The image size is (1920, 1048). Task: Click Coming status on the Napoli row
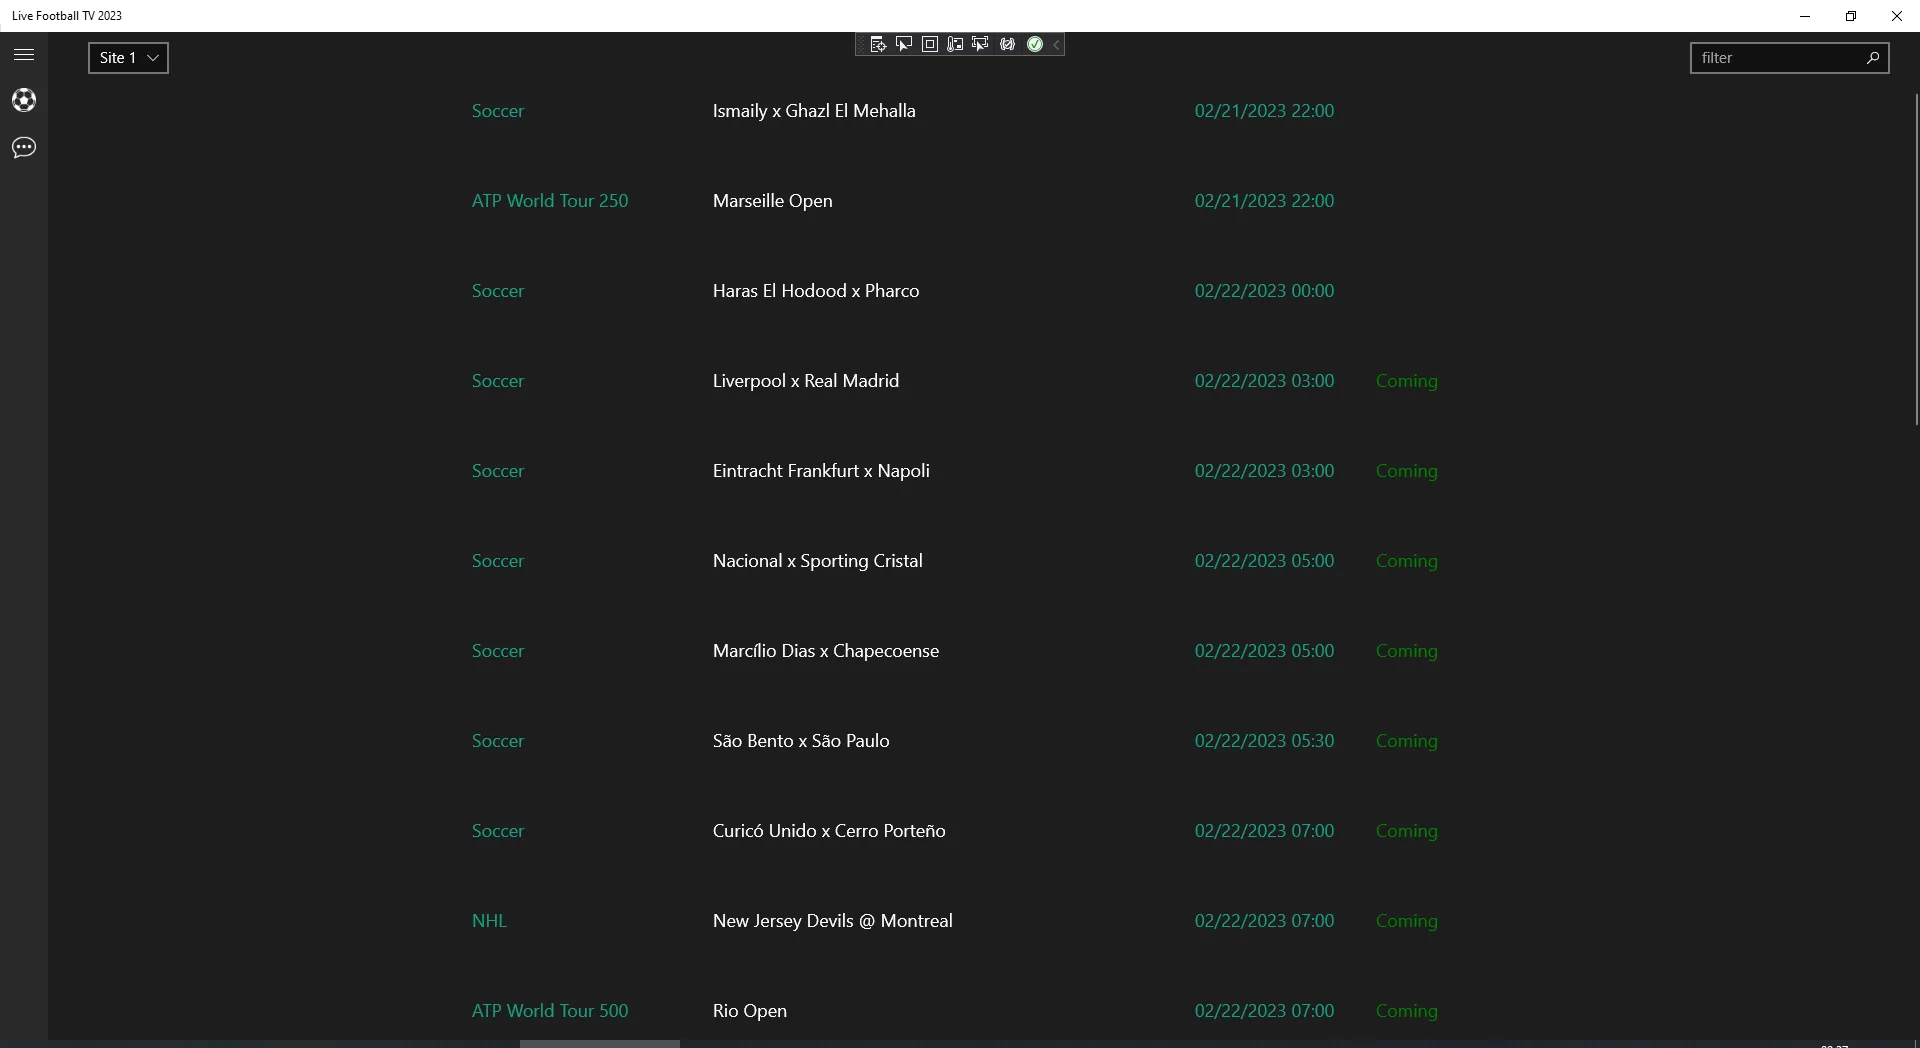(x=1407, y=471)
